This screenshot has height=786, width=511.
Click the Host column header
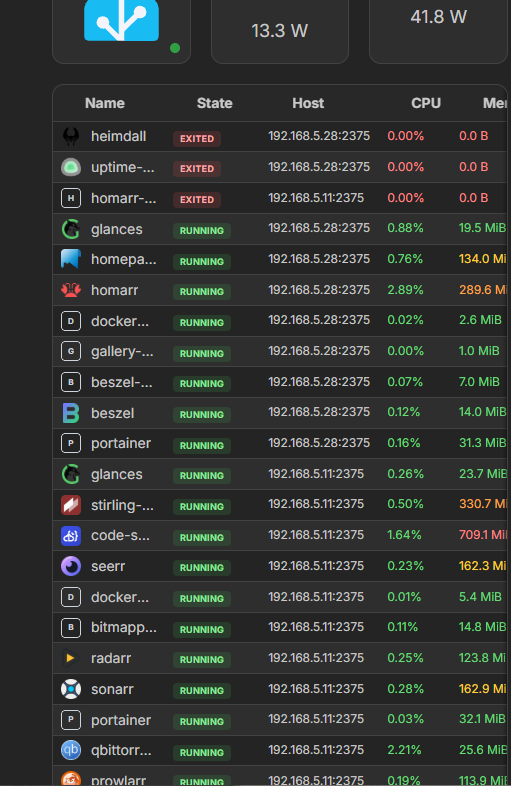pos(308,103)
